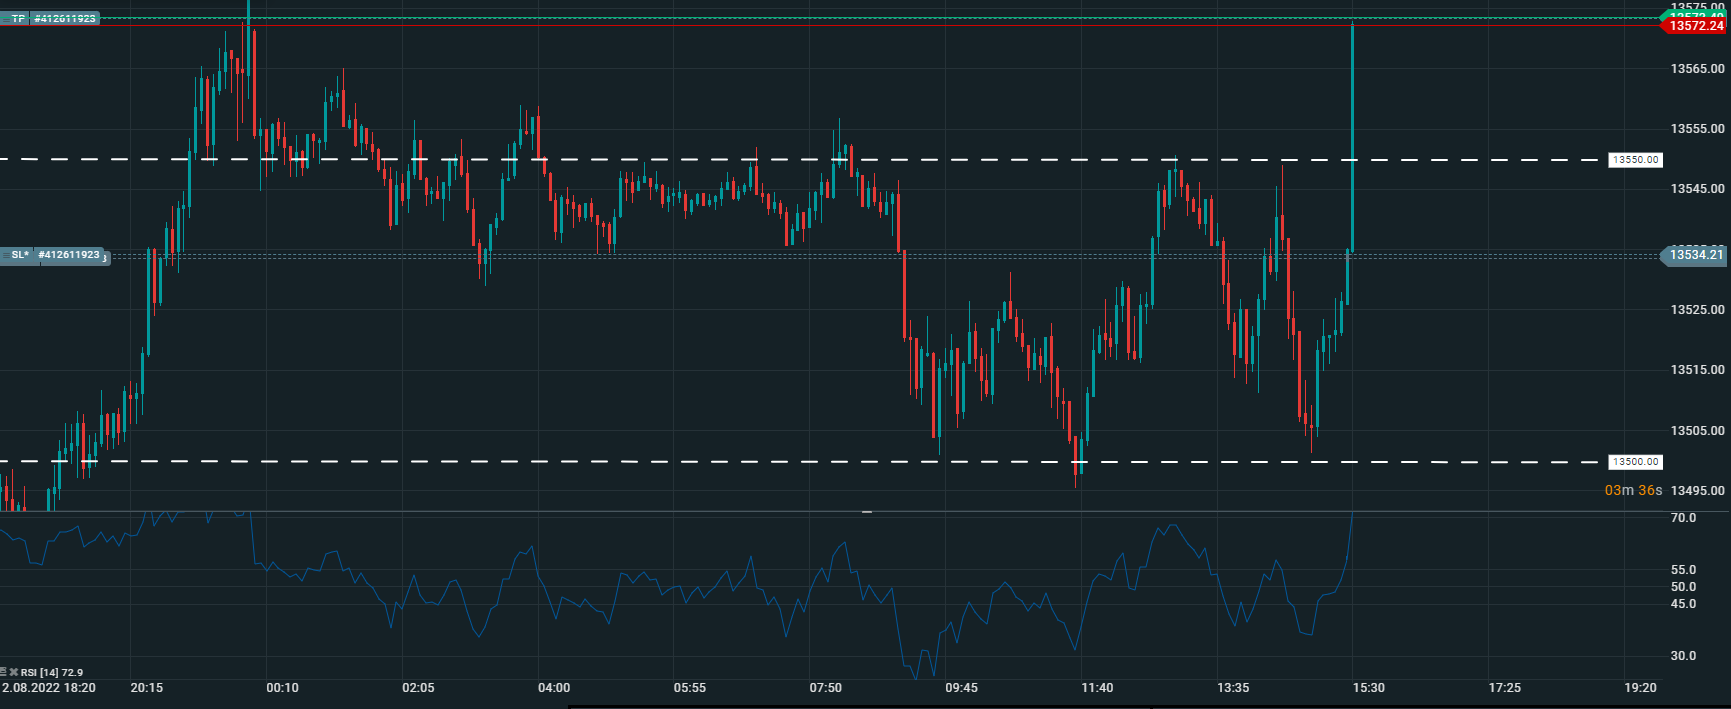The height and width of the screenshot is (709, 1731).
Task: Click the 20:15 time axis label
Action: tap(146, 688)
